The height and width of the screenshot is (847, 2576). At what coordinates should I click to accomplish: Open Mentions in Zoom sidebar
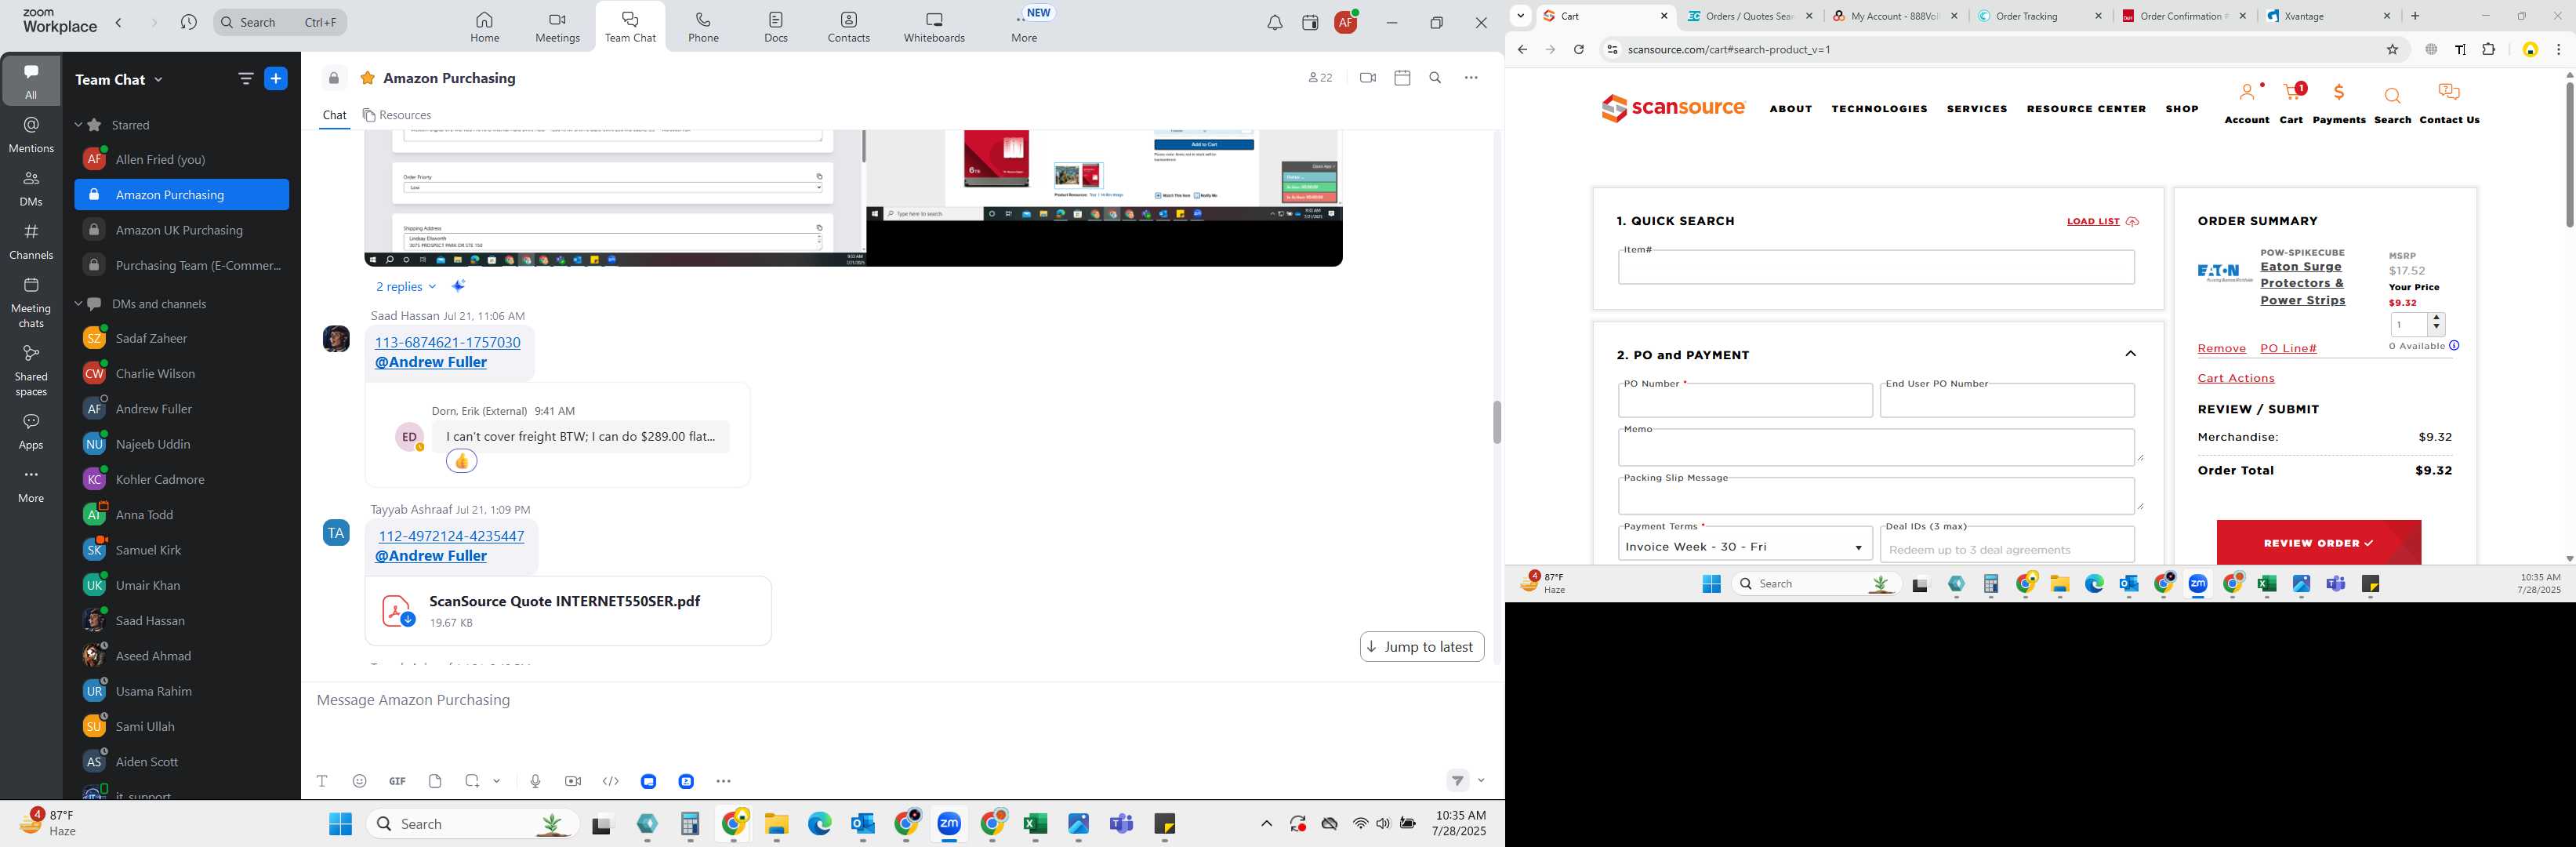point(31,134)
